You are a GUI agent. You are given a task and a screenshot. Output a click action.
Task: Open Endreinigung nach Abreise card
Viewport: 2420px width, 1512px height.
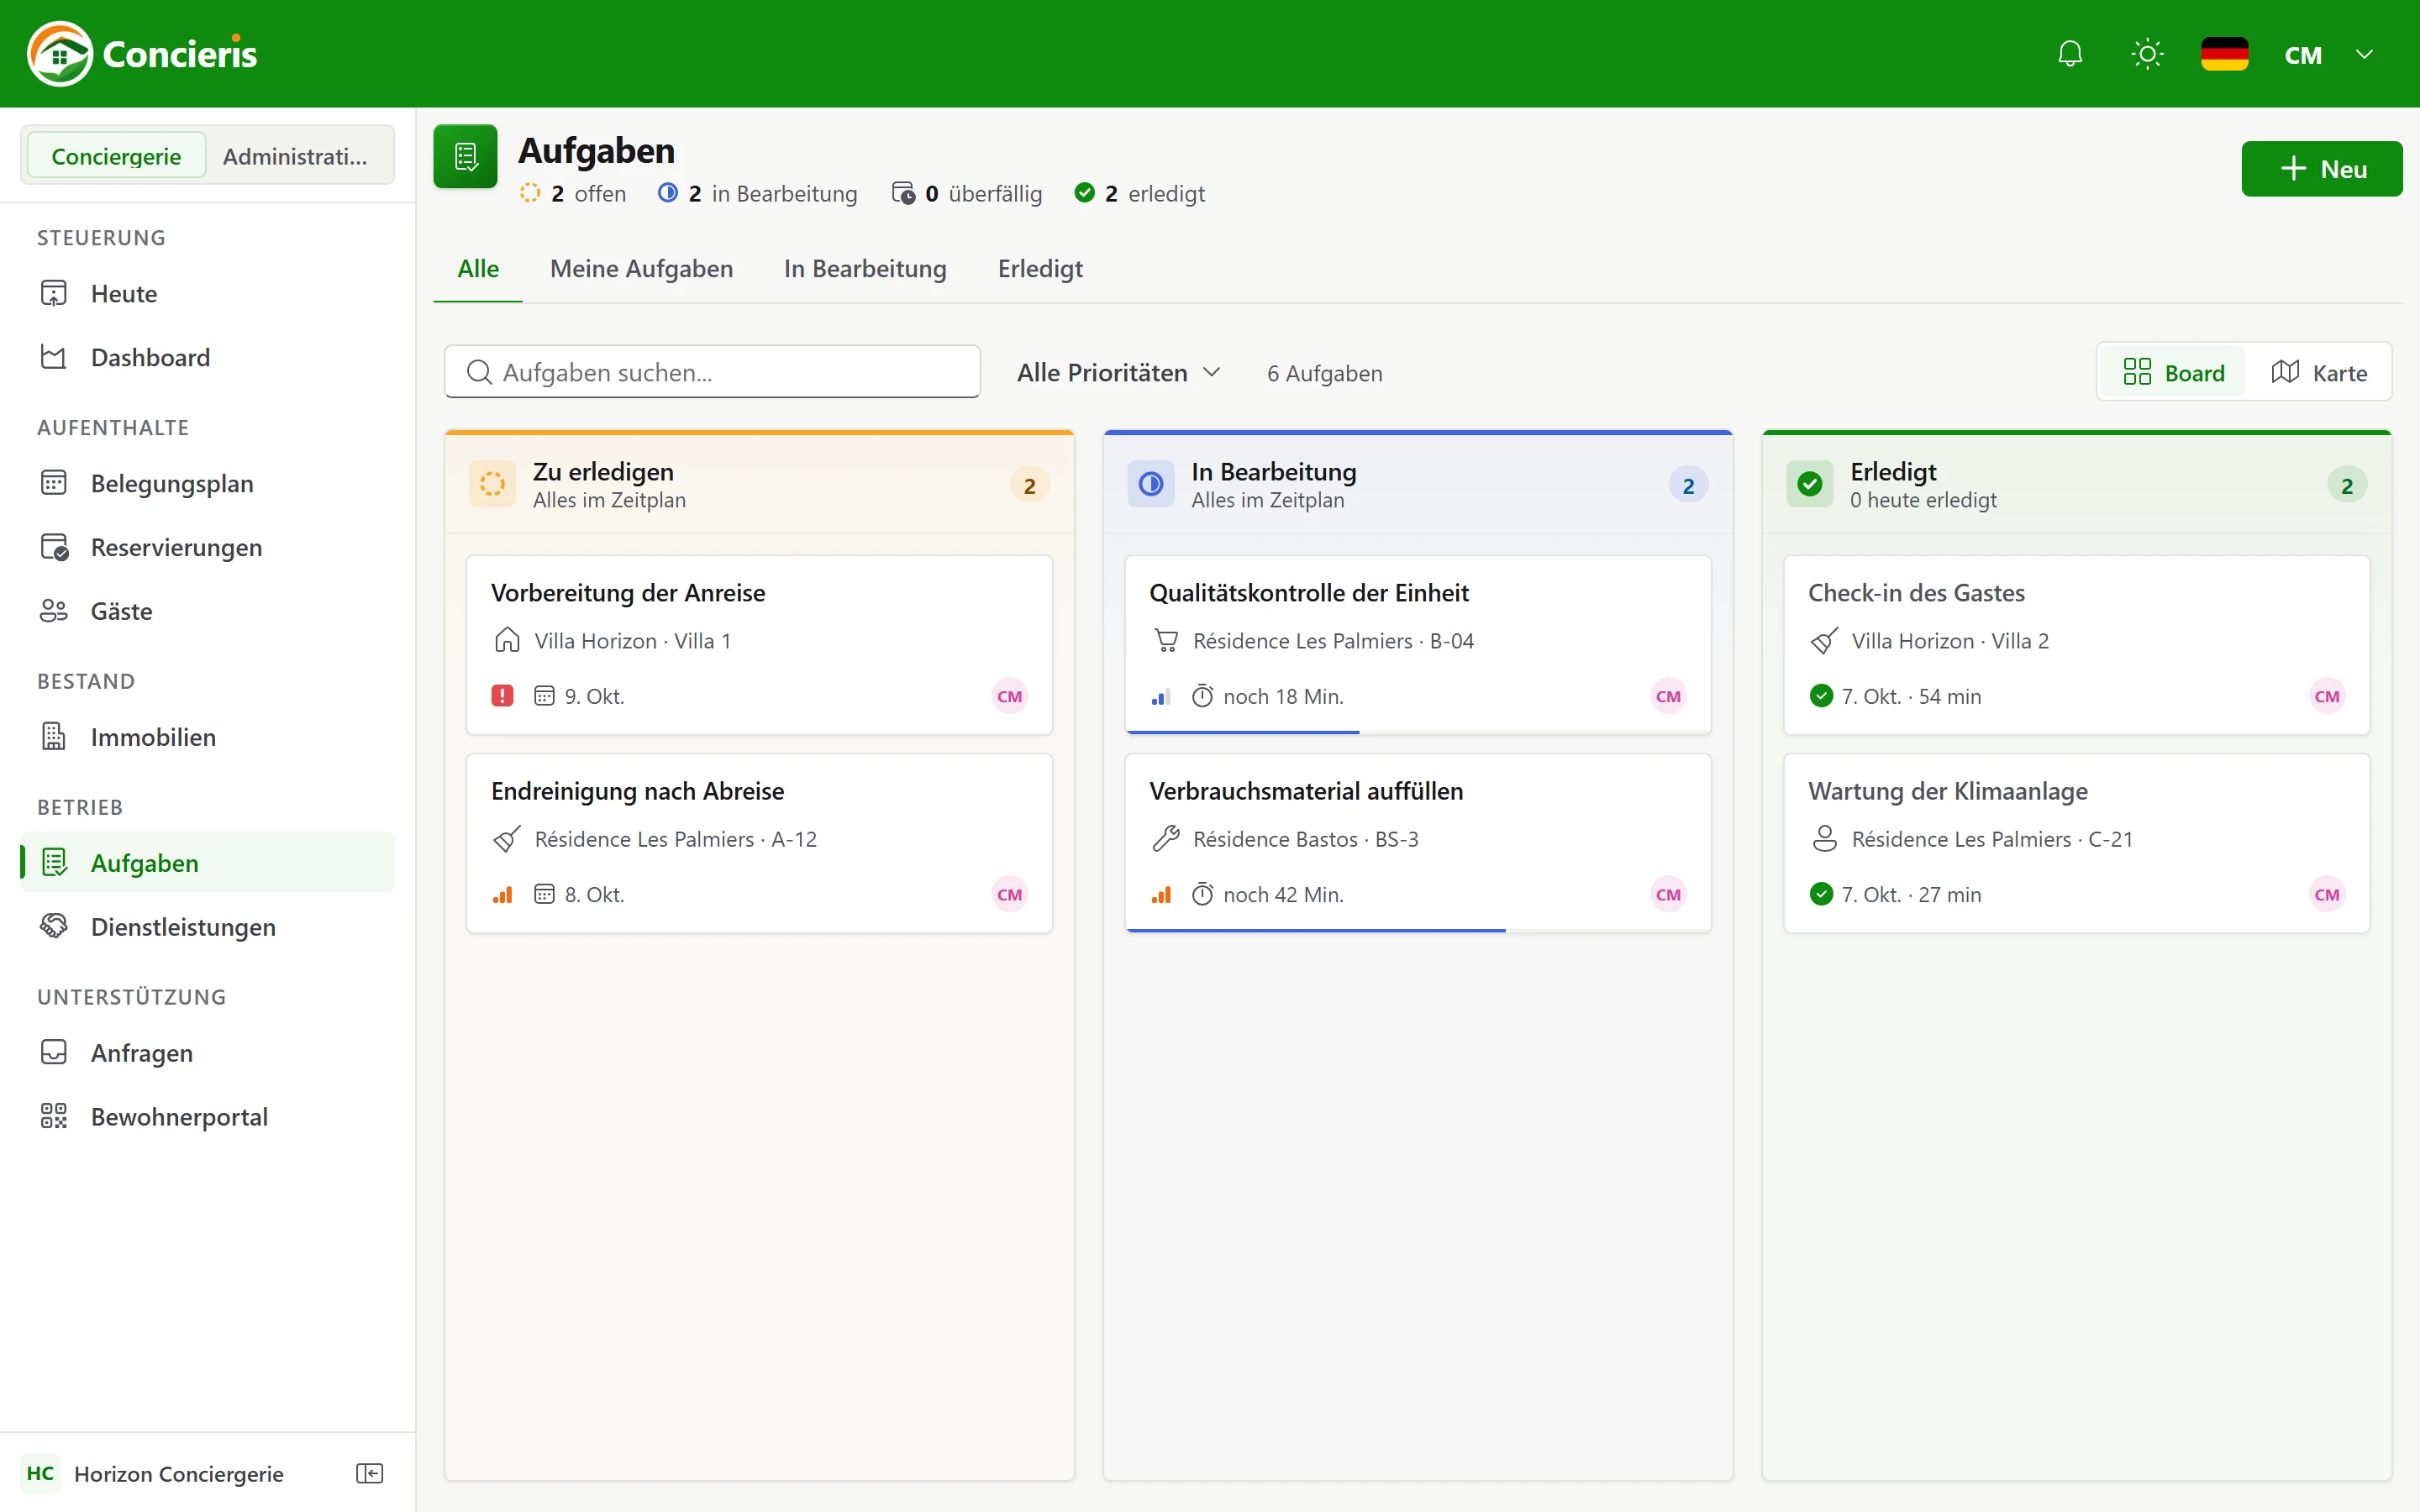pos(759,843)
